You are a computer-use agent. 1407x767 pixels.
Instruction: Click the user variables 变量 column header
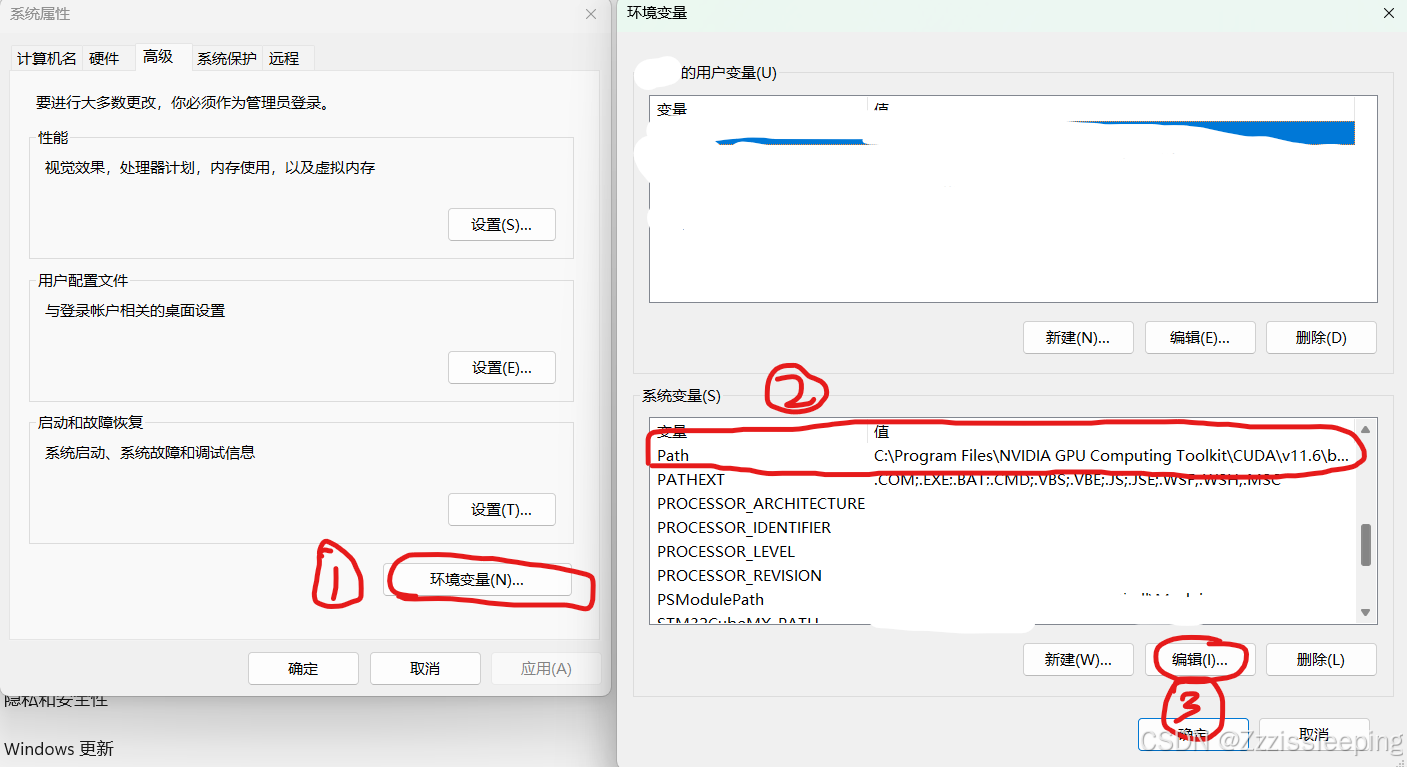tap(759, 108)
